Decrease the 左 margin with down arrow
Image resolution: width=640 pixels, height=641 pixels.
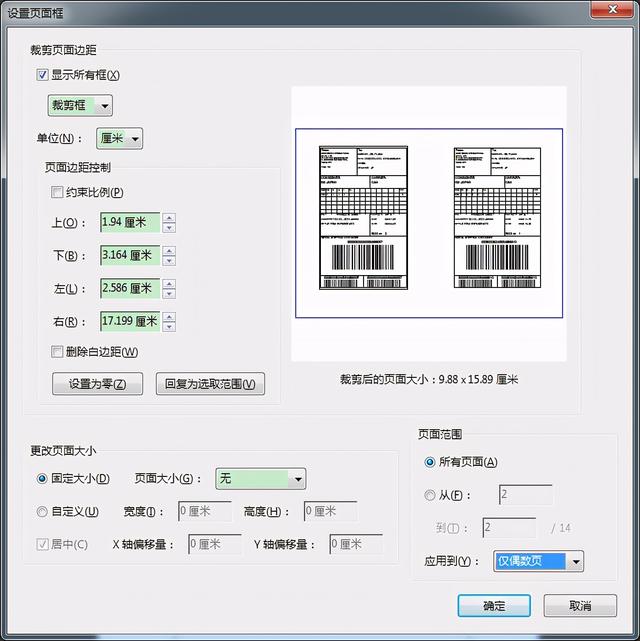169,294
